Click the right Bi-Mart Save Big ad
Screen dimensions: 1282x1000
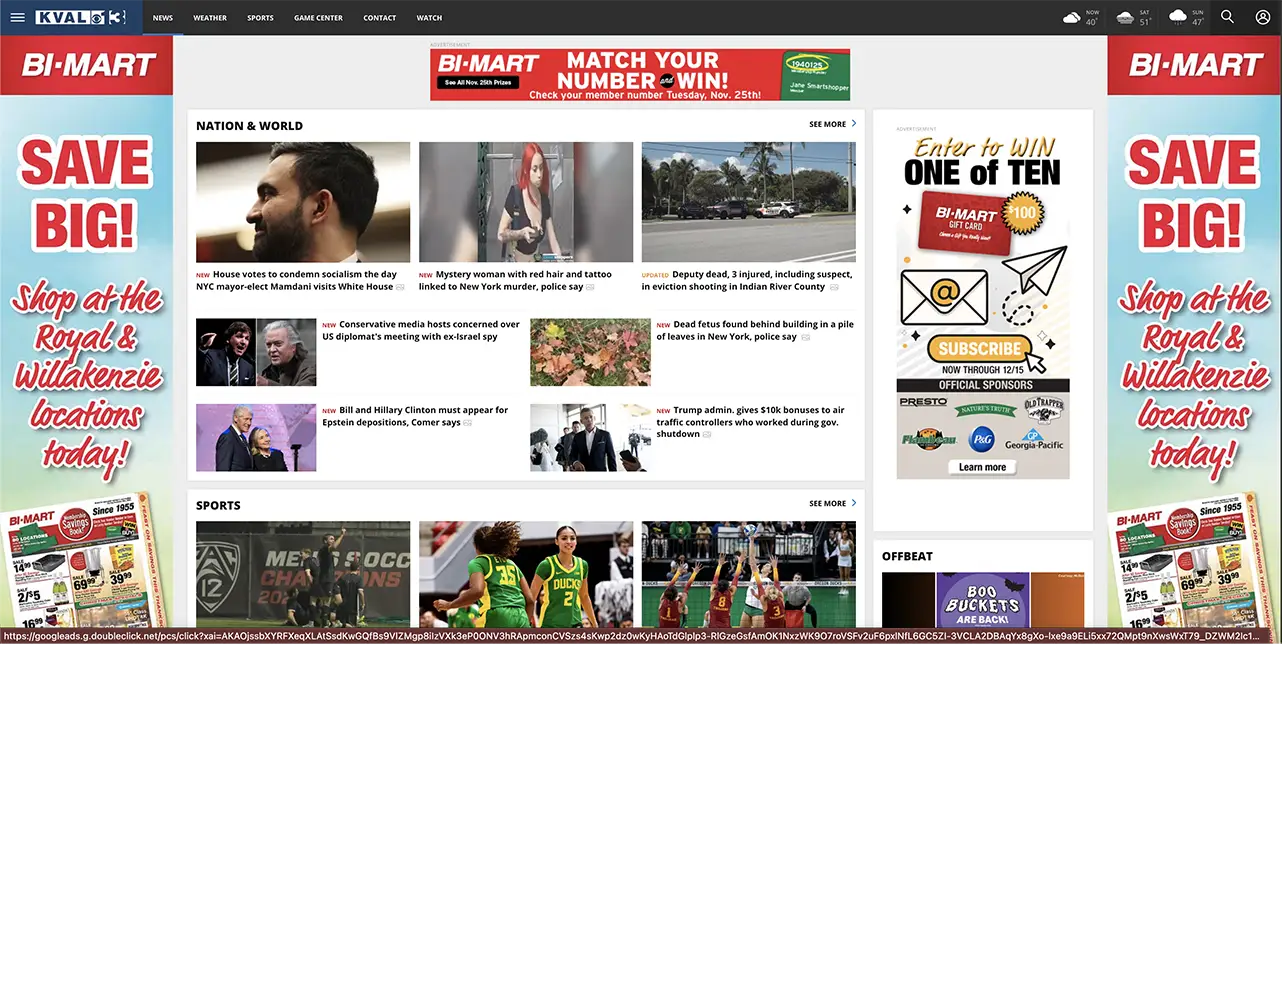tap(1194, 334)
